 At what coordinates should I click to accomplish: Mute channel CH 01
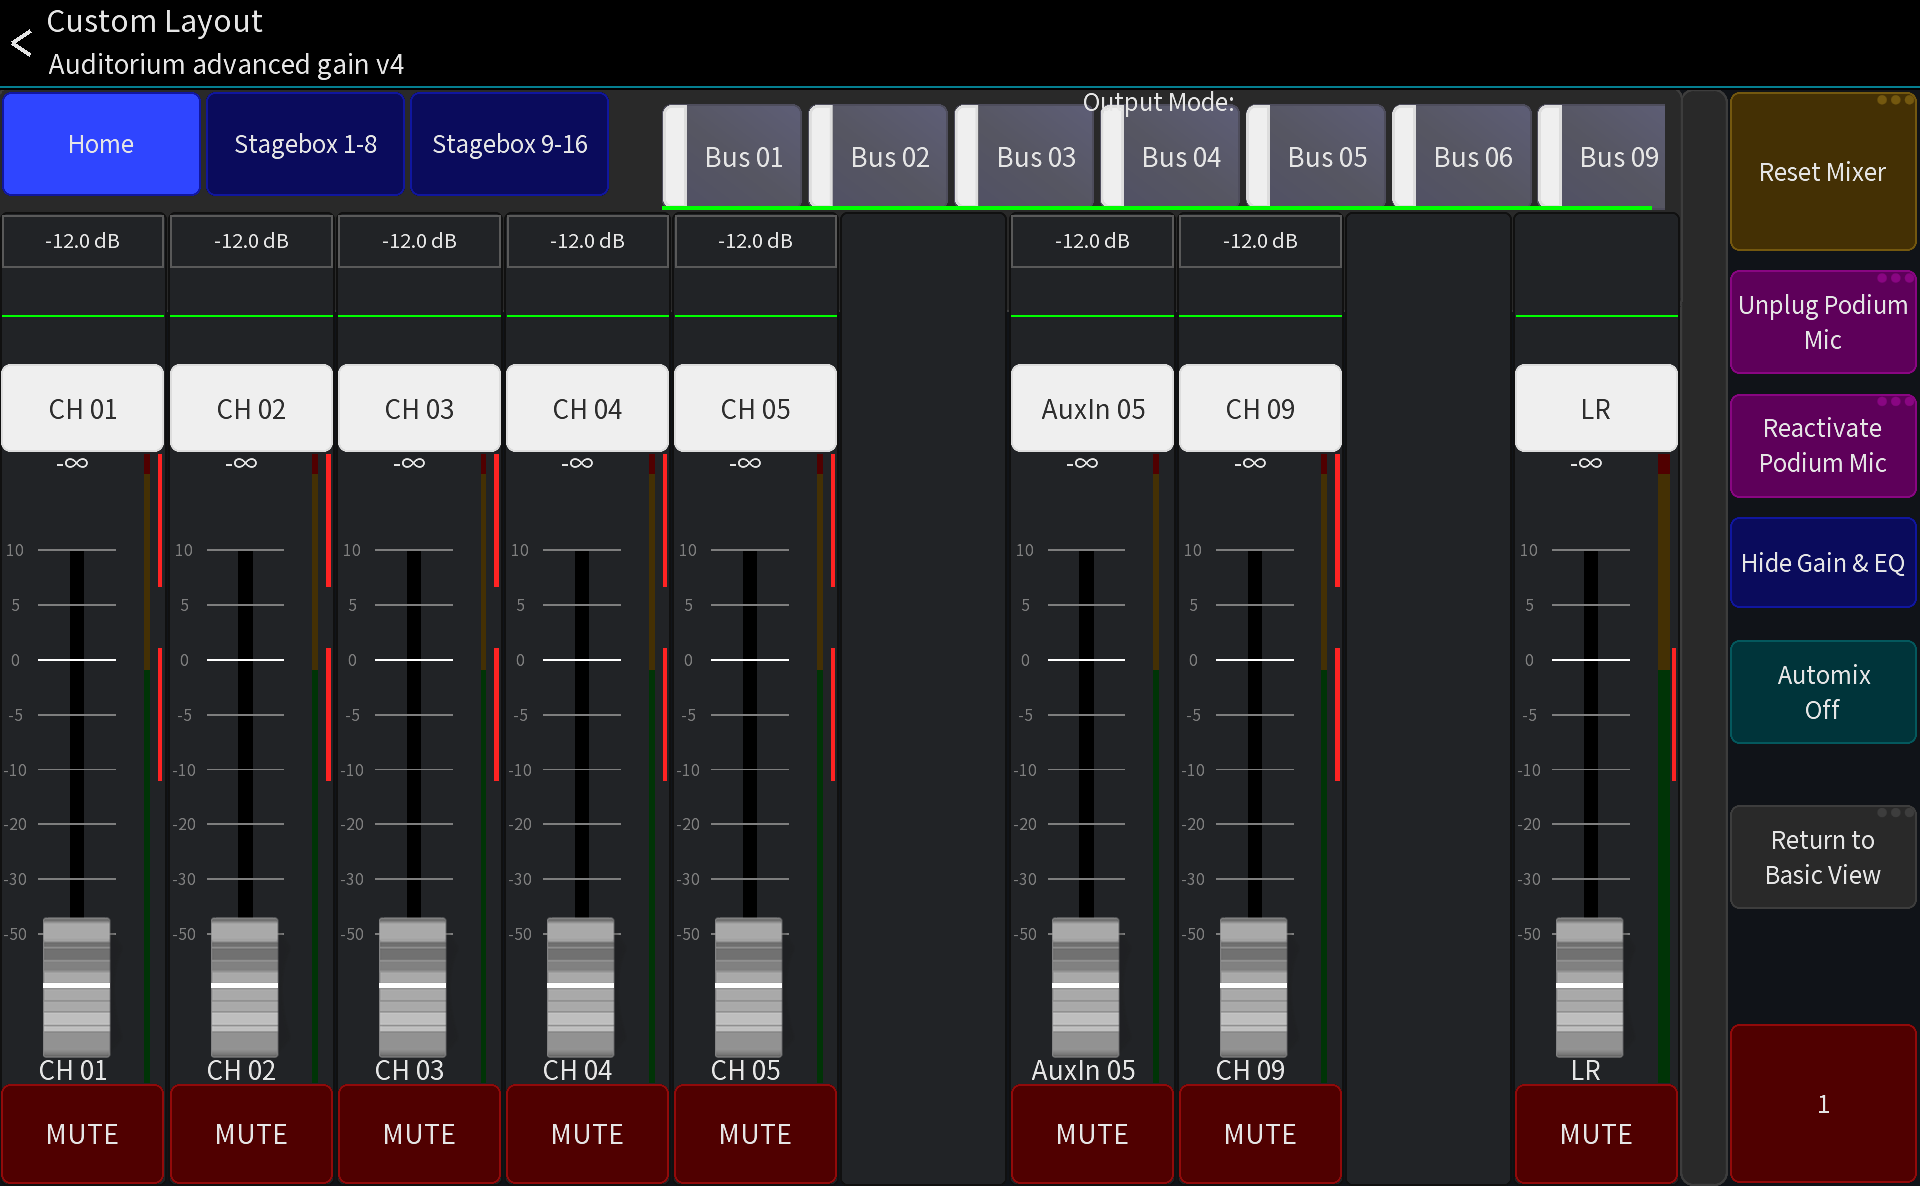pos(82,1134)
